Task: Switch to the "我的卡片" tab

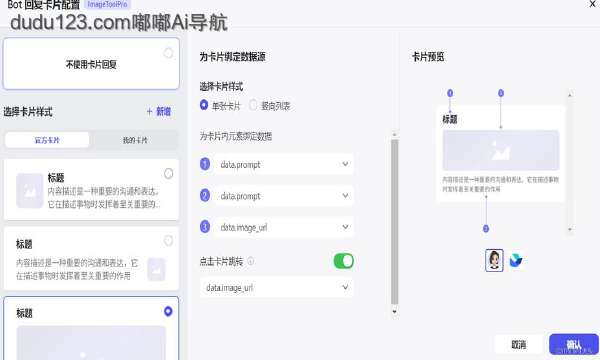Action: [x=135, y=140]
